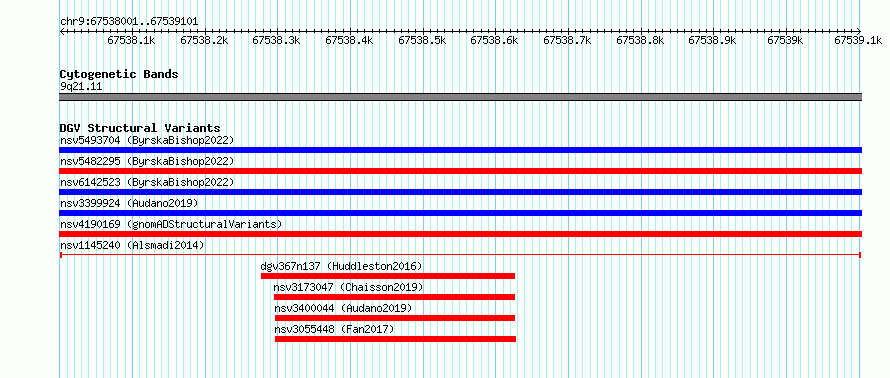Click the nsv5493704 (ByrskaBishop2022) label
The width and height of the screenshot is (890, 378).
(147, 140)
